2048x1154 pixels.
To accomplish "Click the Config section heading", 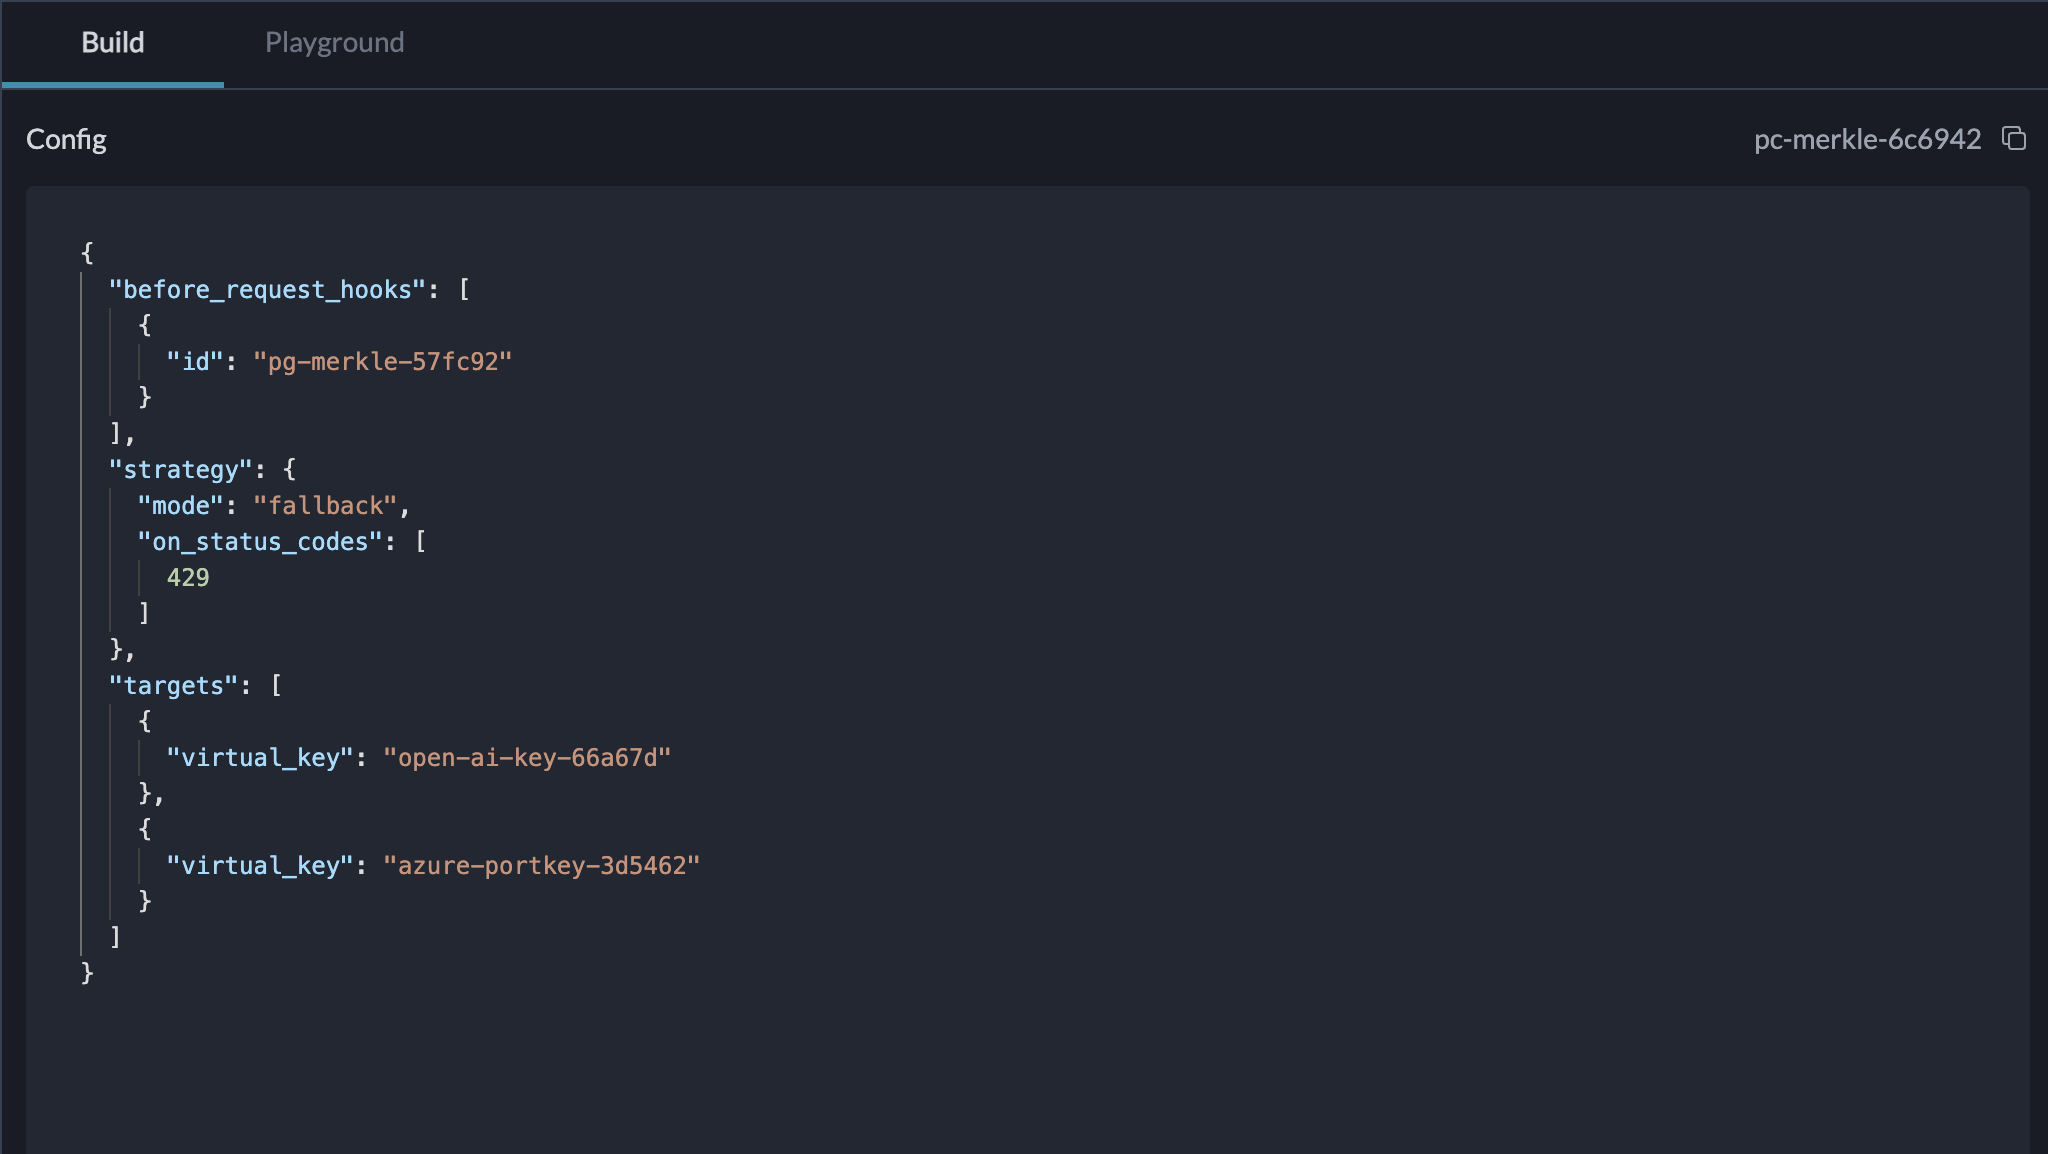I will pos(66,139).
